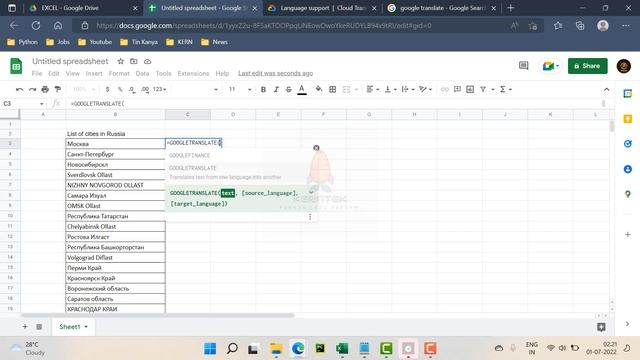The height and width of the screenshot is (360, 640).
Task: Select cell containing Sverdlovsk Ollast
Action: pyautogui.click(x=115, y=175)
